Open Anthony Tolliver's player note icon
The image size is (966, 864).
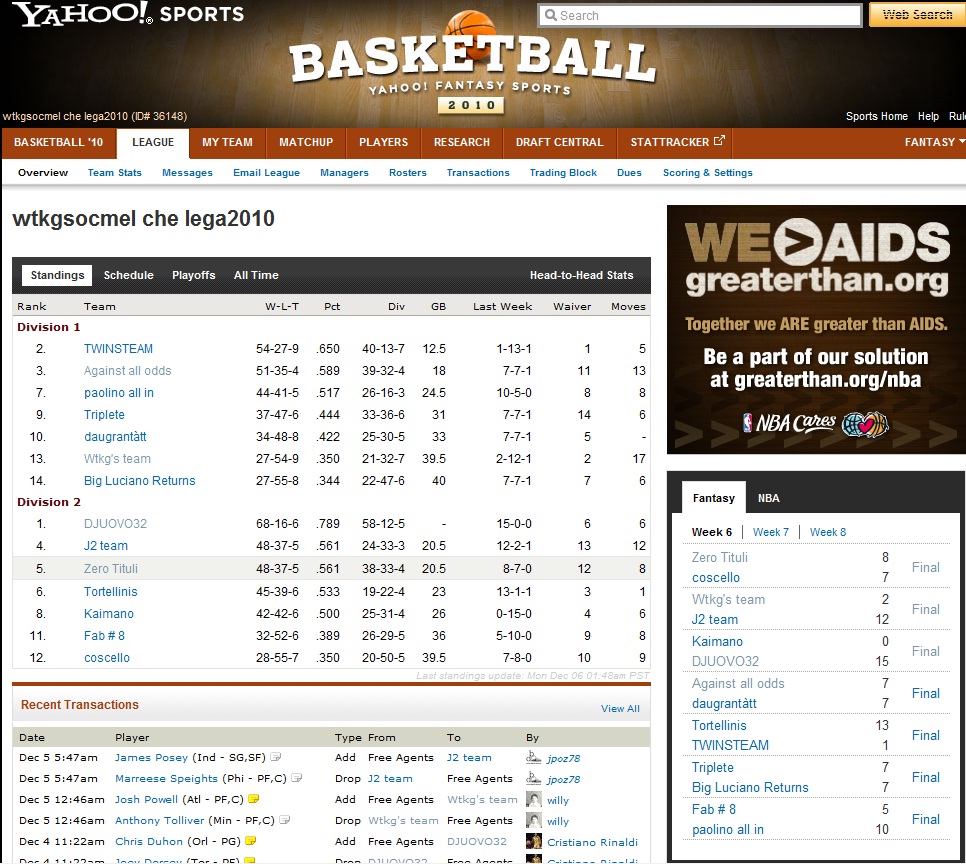tap(285, 821)
